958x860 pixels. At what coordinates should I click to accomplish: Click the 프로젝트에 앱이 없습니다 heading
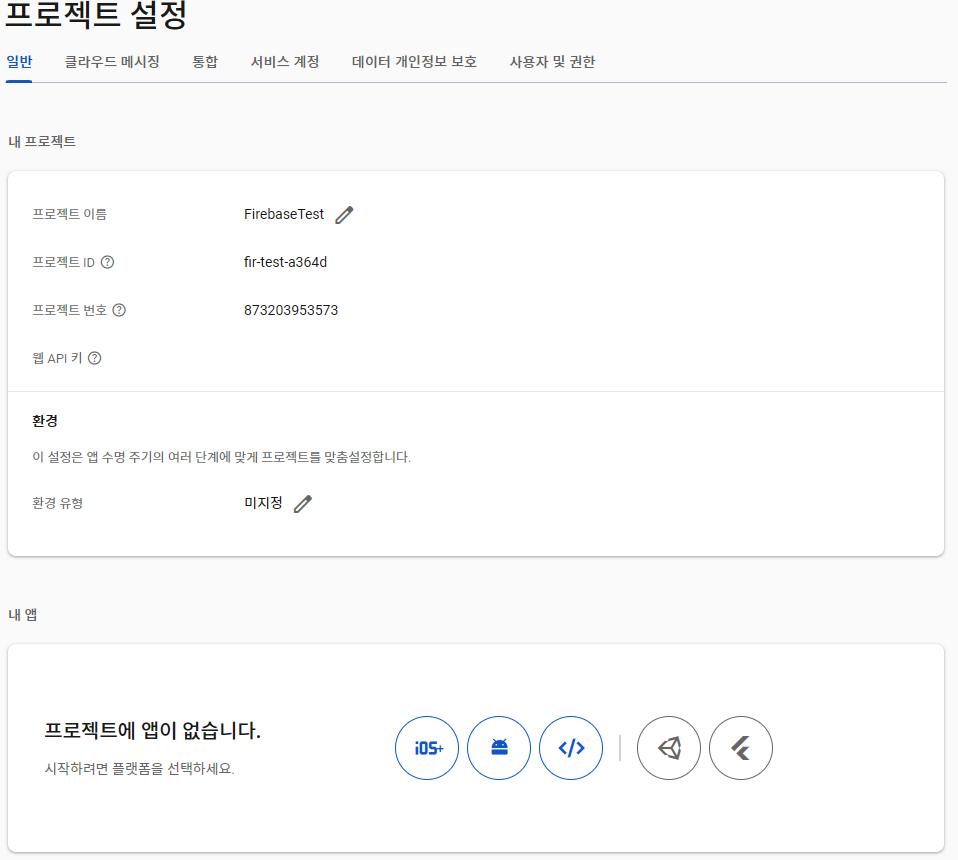153,730
